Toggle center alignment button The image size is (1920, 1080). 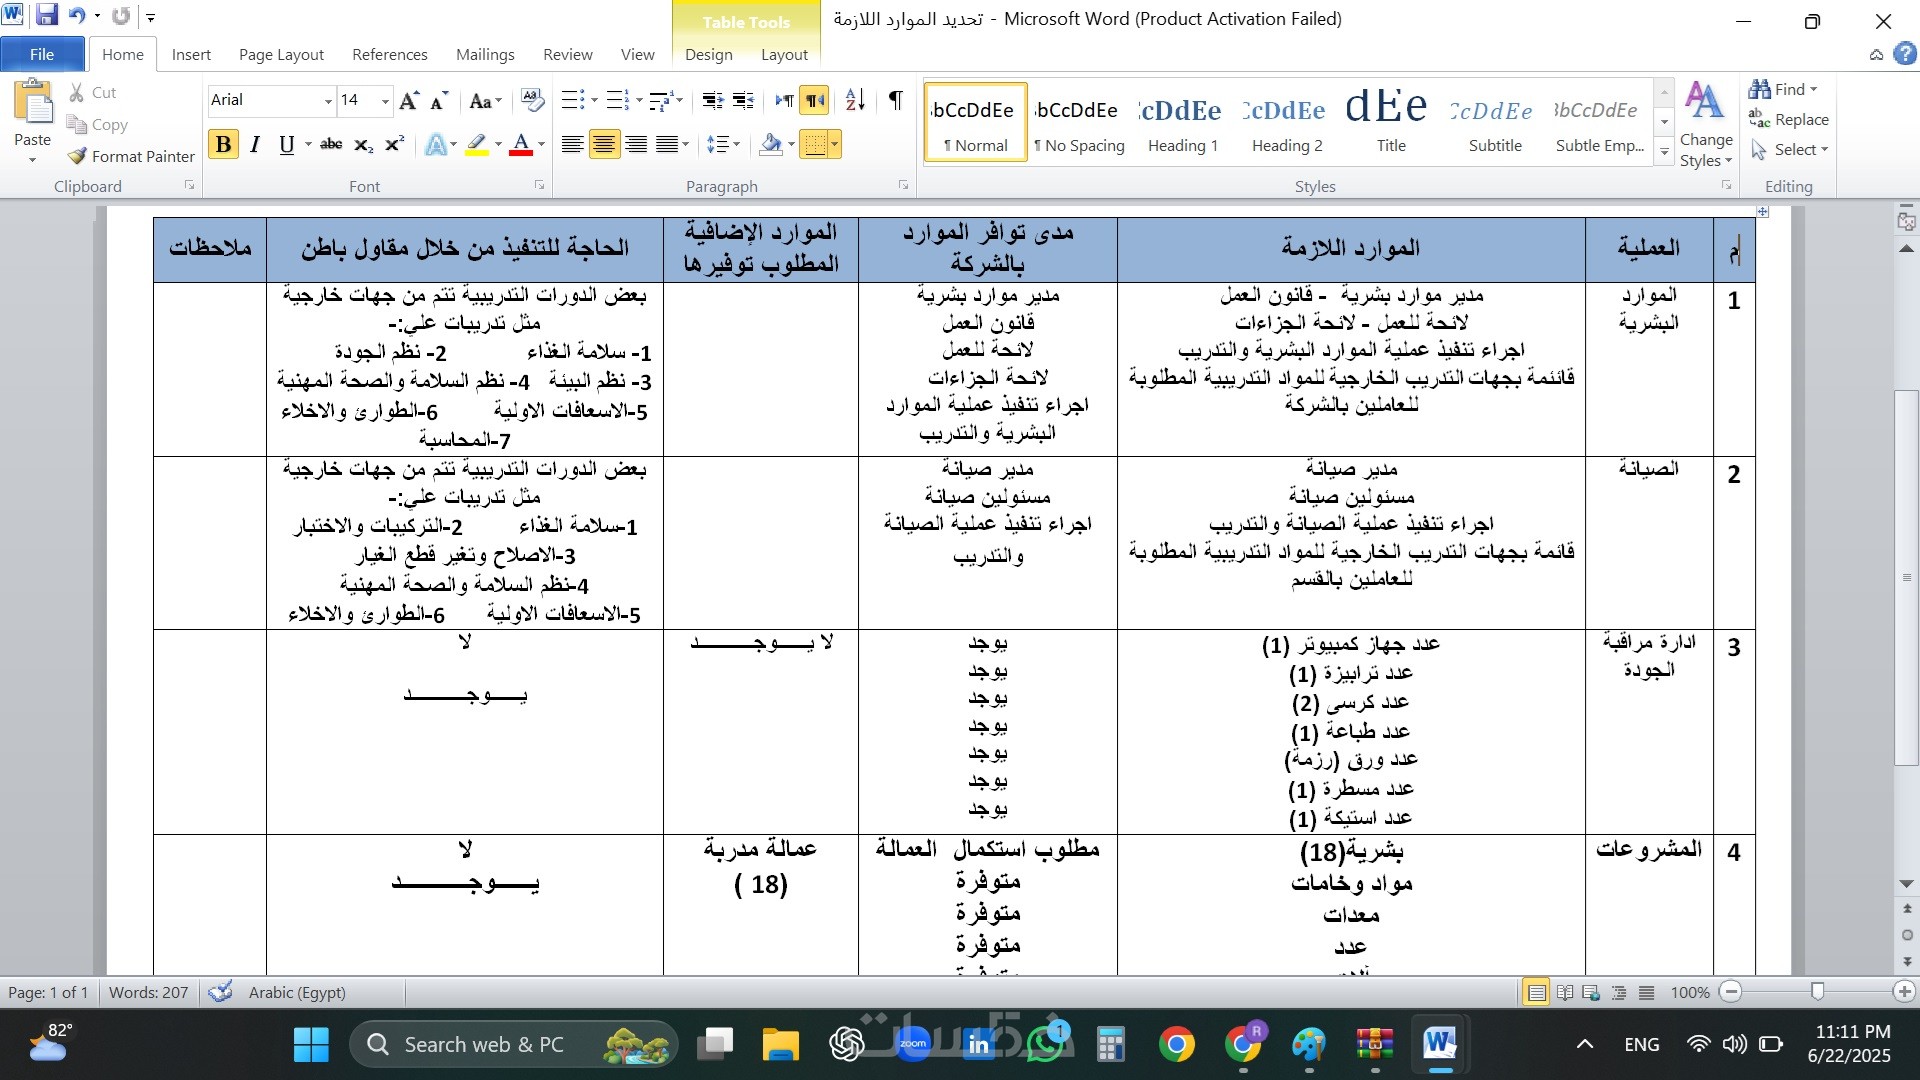pos(604,145)
